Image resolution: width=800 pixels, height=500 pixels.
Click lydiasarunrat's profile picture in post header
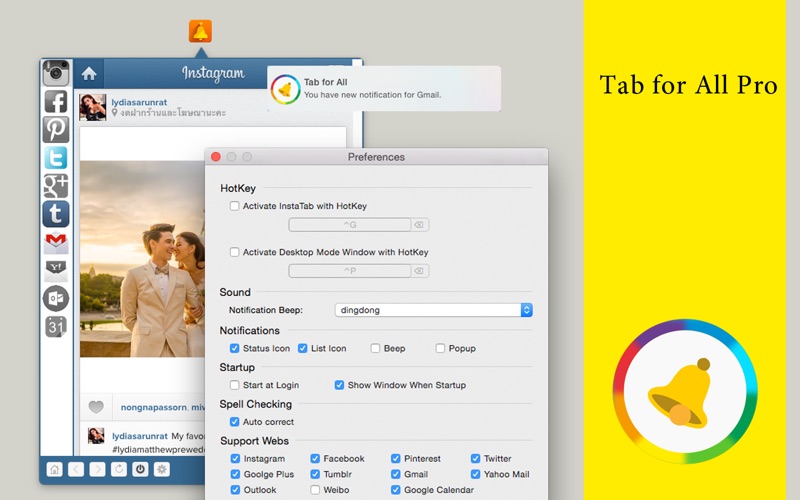pos(93,107)
